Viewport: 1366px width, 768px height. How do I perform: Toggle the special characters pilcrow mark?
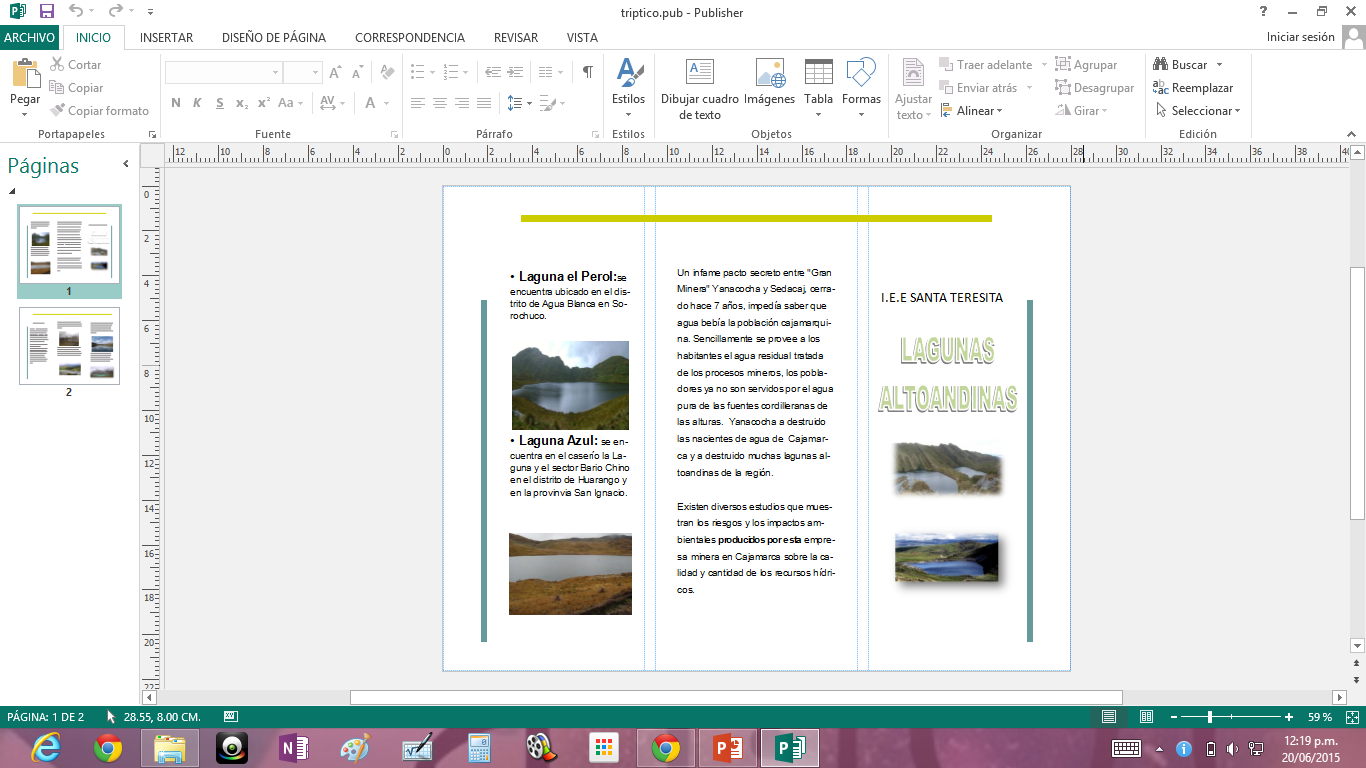click(x=588, y=72)
